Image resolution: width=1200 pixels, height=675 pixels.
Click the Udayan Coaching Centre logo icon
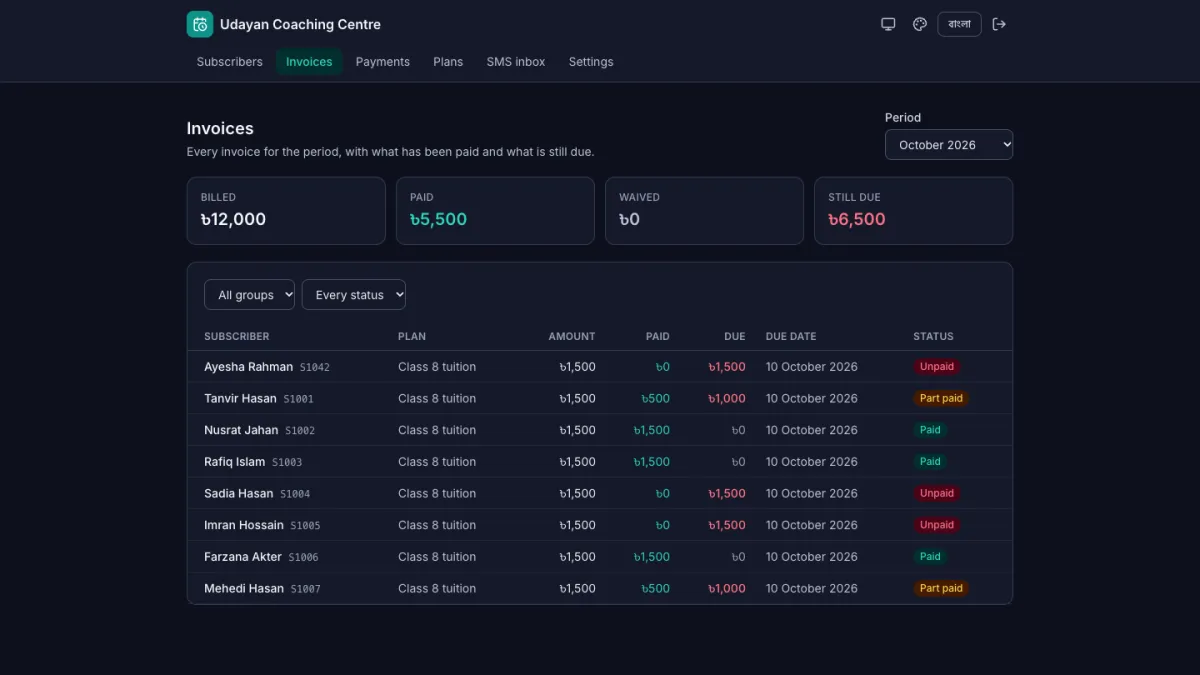click(200, 24)
